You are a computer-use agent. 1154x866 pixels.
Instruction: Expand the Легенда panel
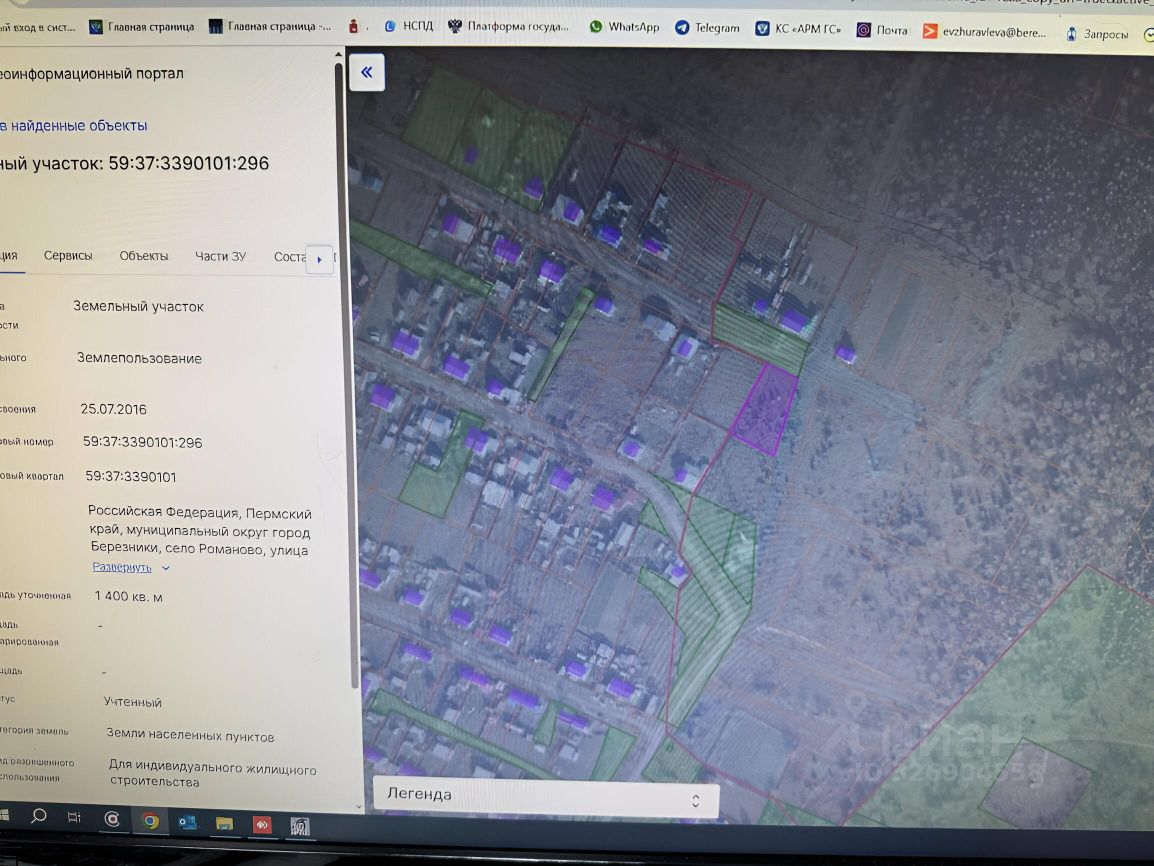(545, 797)
